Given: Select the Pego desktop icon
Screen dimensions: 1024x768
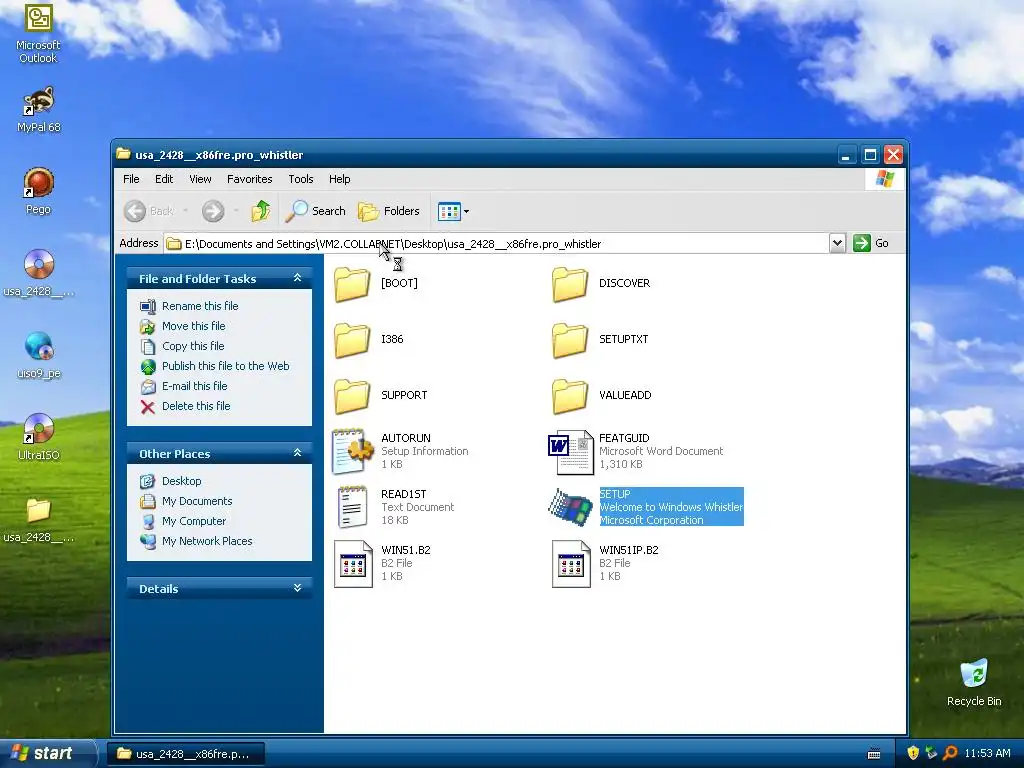Looking at the screenshot, I should click(39, 183).
